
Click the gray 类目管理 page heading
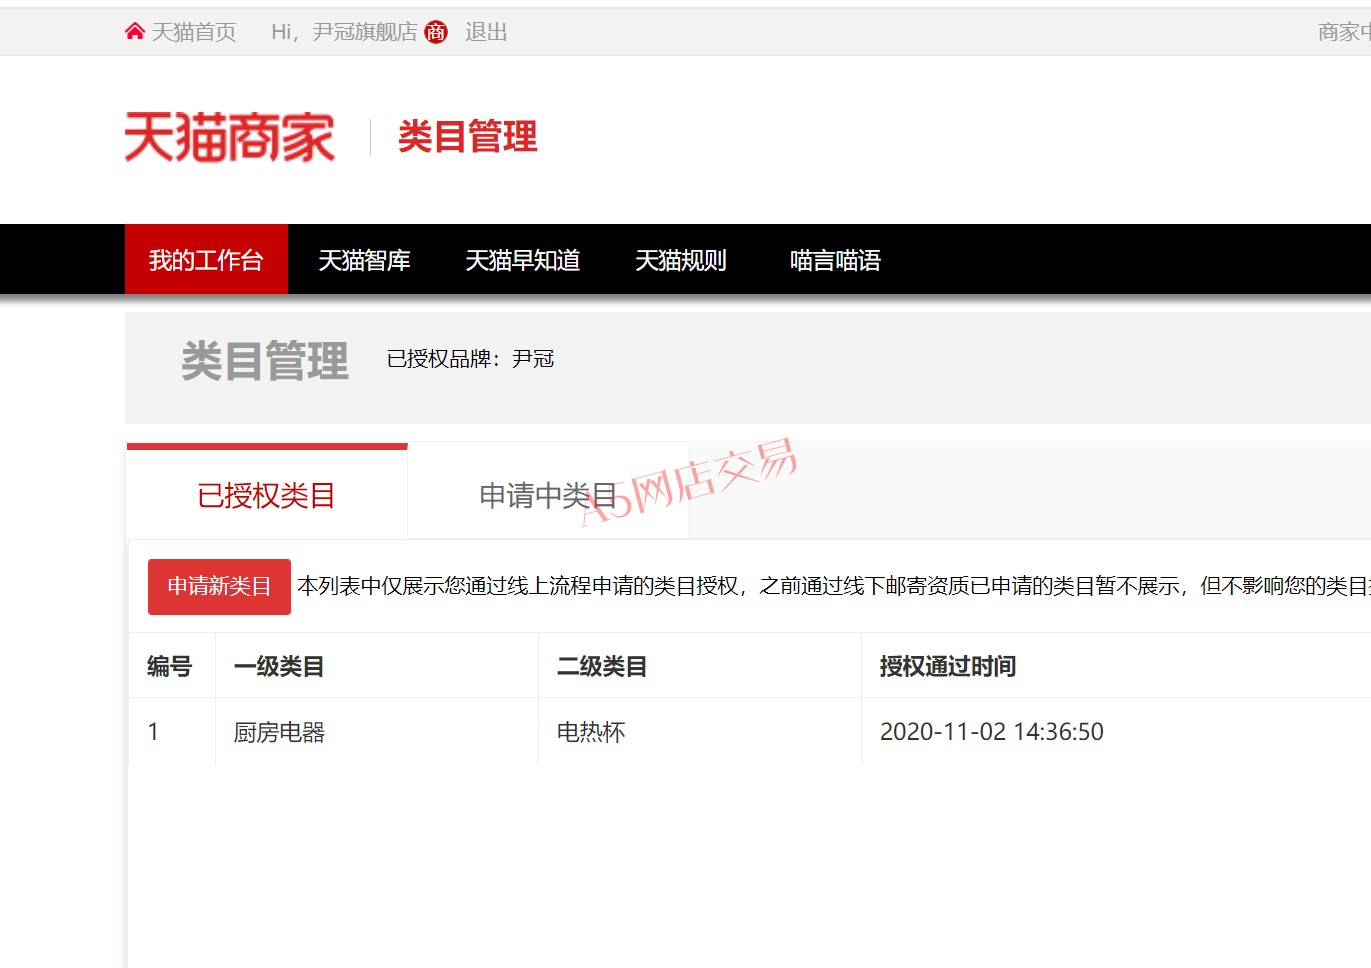click(x=265, y=360)
